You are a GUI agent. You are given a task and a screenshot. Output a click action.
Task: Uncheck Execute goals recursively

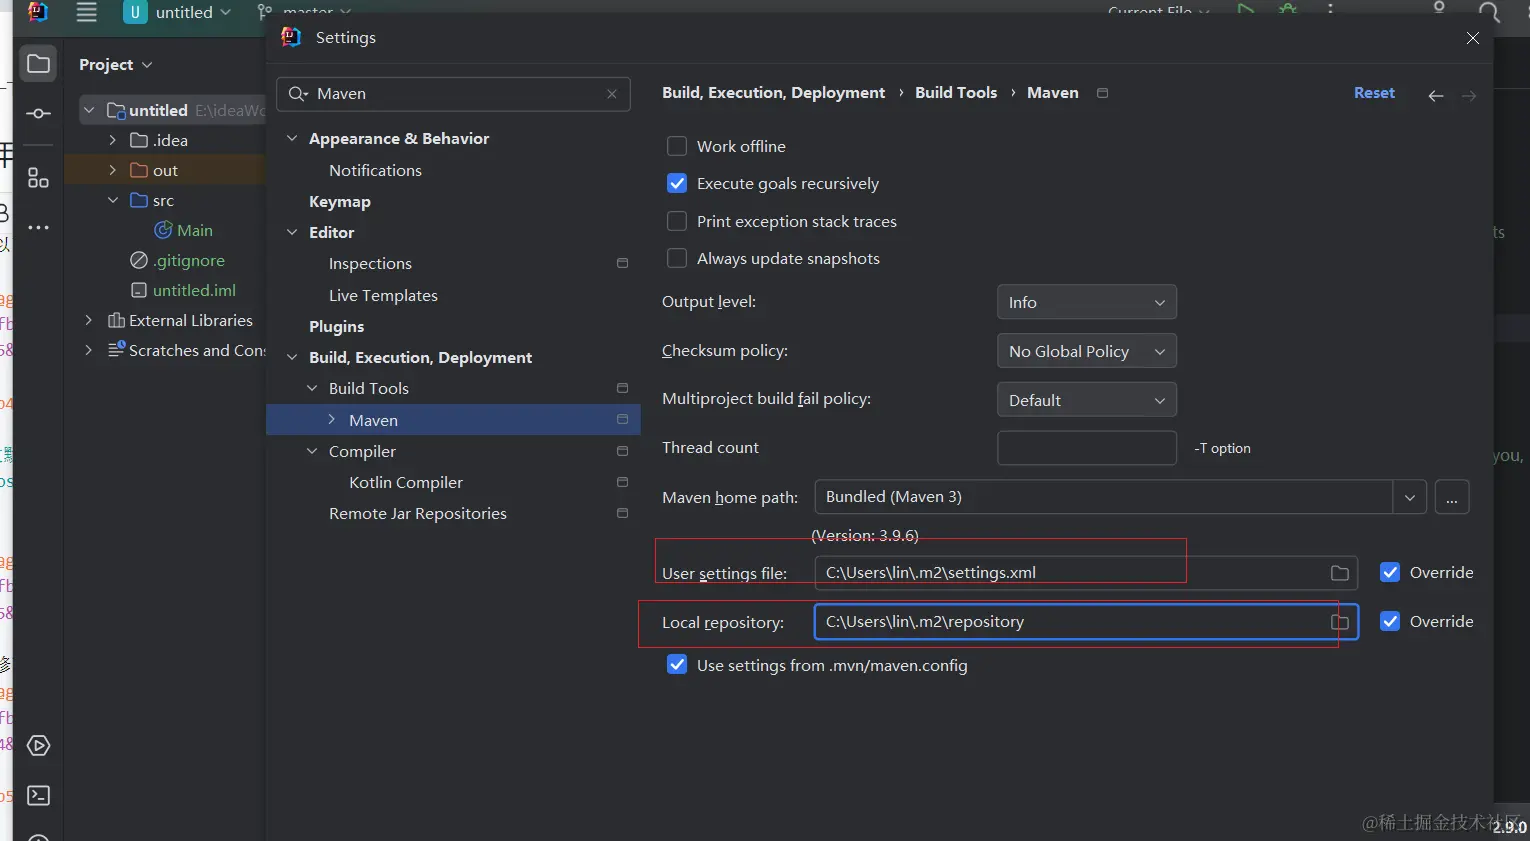(677, 184)
